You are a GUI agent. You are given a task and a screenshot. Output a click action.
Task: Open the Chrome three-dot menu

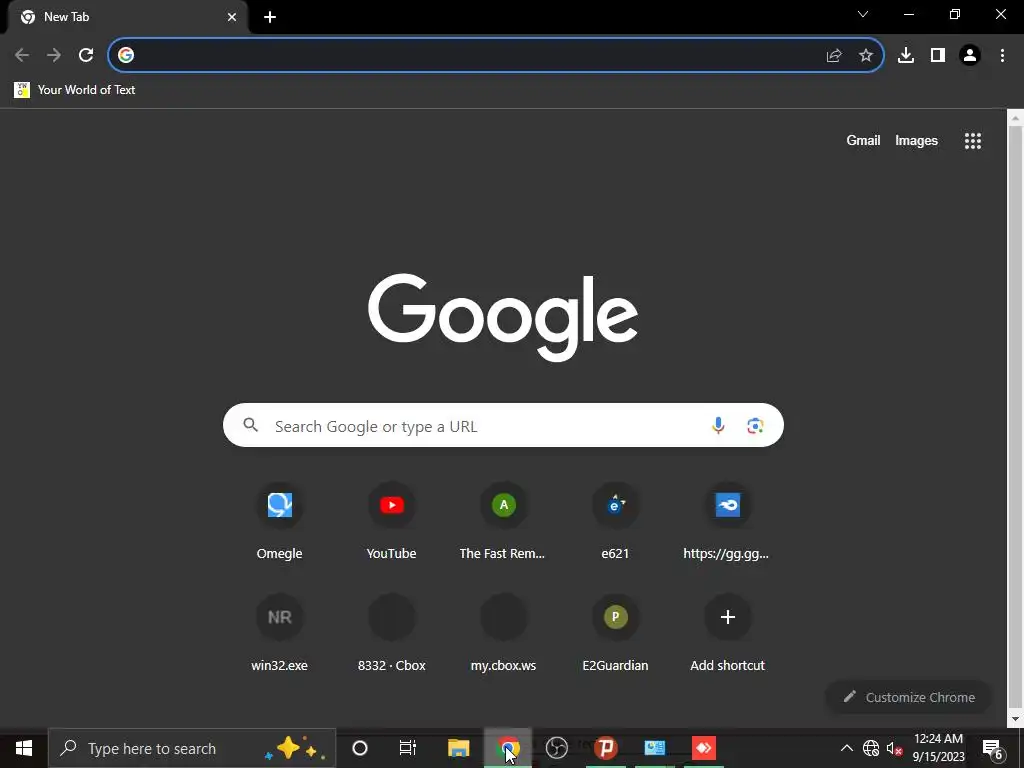pyautogui.click(x=1002, y=55)
